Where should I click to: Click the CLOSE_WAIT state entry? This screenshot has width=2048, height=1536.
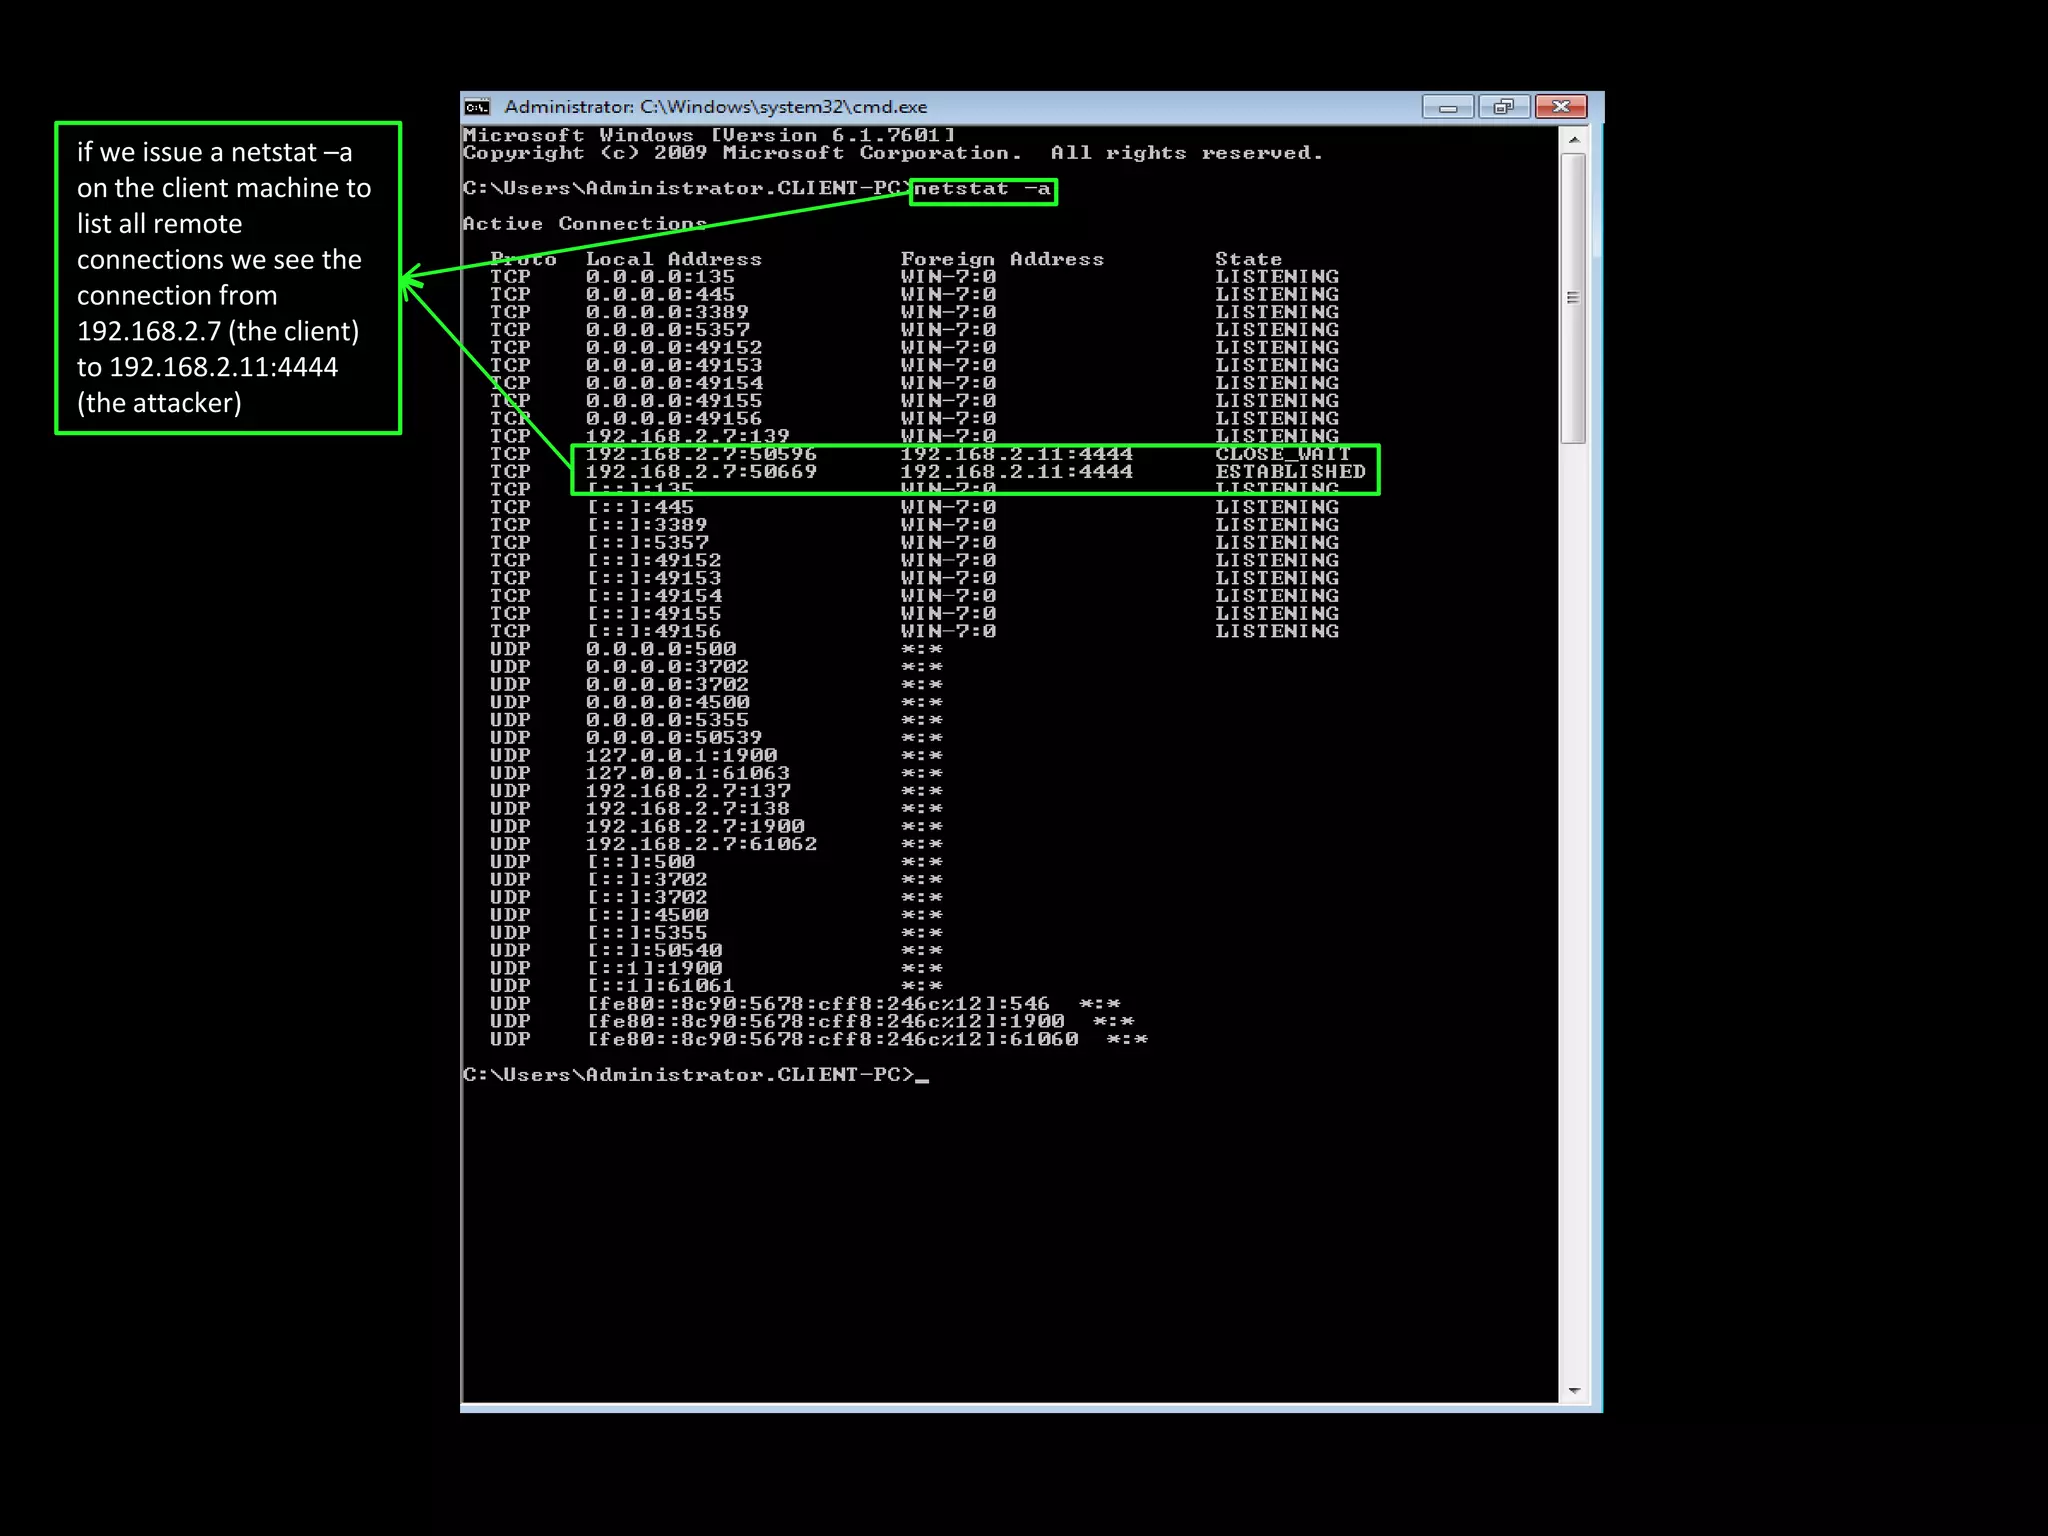click(1282, 454)
